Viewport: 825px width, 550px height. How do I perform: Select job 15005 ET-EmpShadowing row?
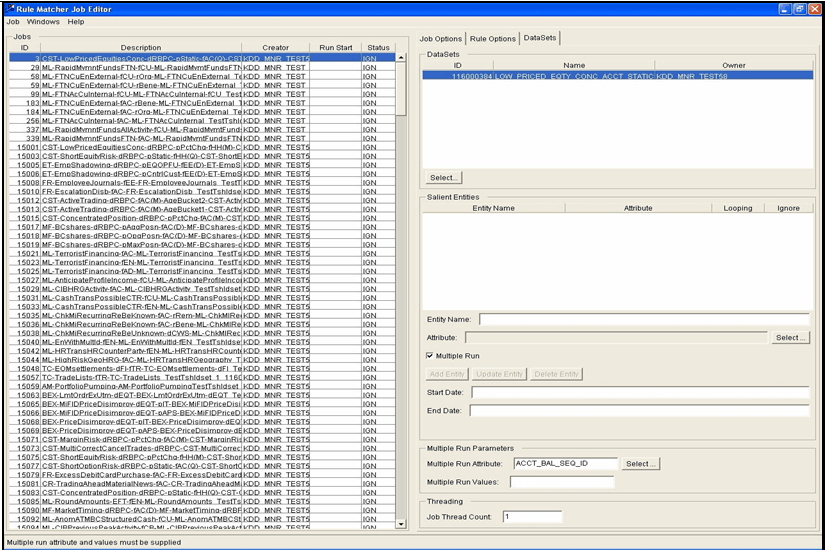202,165
